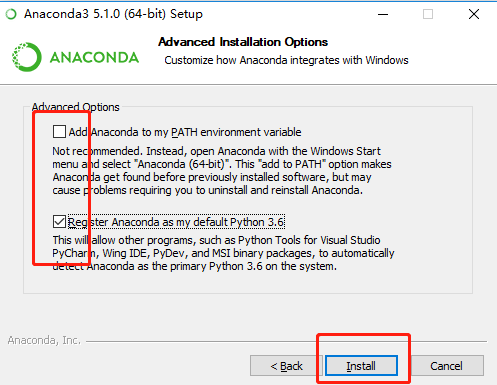The width and height of the screenshot is (497, 385).
Task: Click the 'Customize how Anaconda integrates with Windows' subtitle
Action: [x=286, y=60]
